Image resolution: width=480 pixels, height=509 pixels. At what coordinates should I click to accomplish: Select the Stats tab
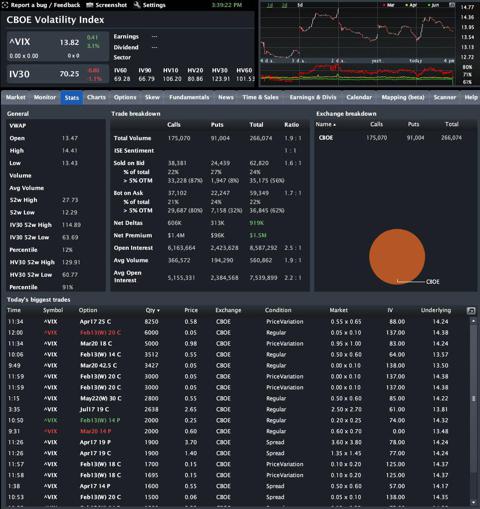(x=72, y=98)
